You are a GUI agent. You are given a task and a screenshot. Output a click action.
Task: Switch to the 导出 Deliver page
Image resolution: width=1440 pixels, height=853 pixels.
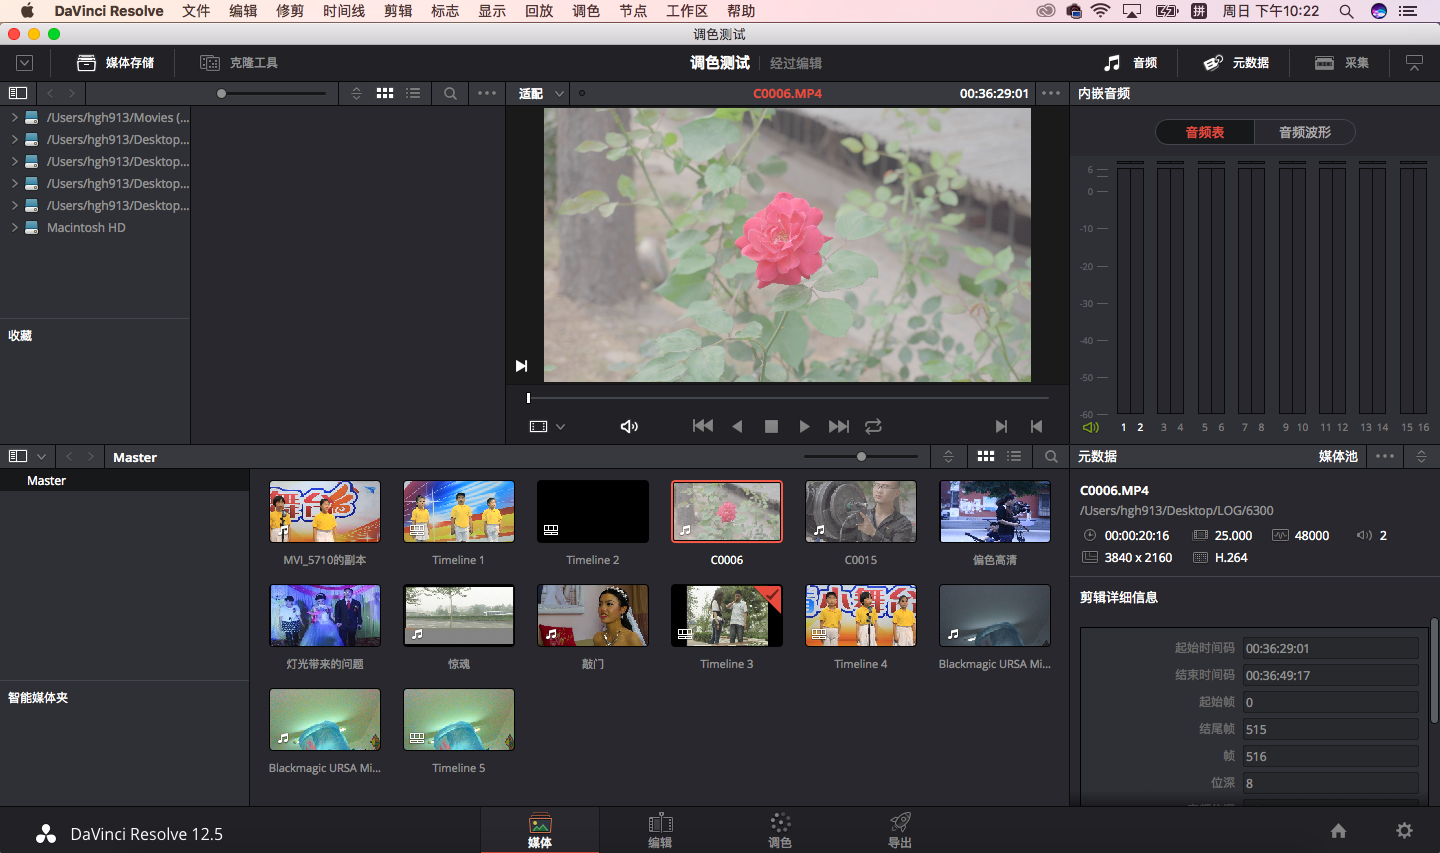pos(900,830)
